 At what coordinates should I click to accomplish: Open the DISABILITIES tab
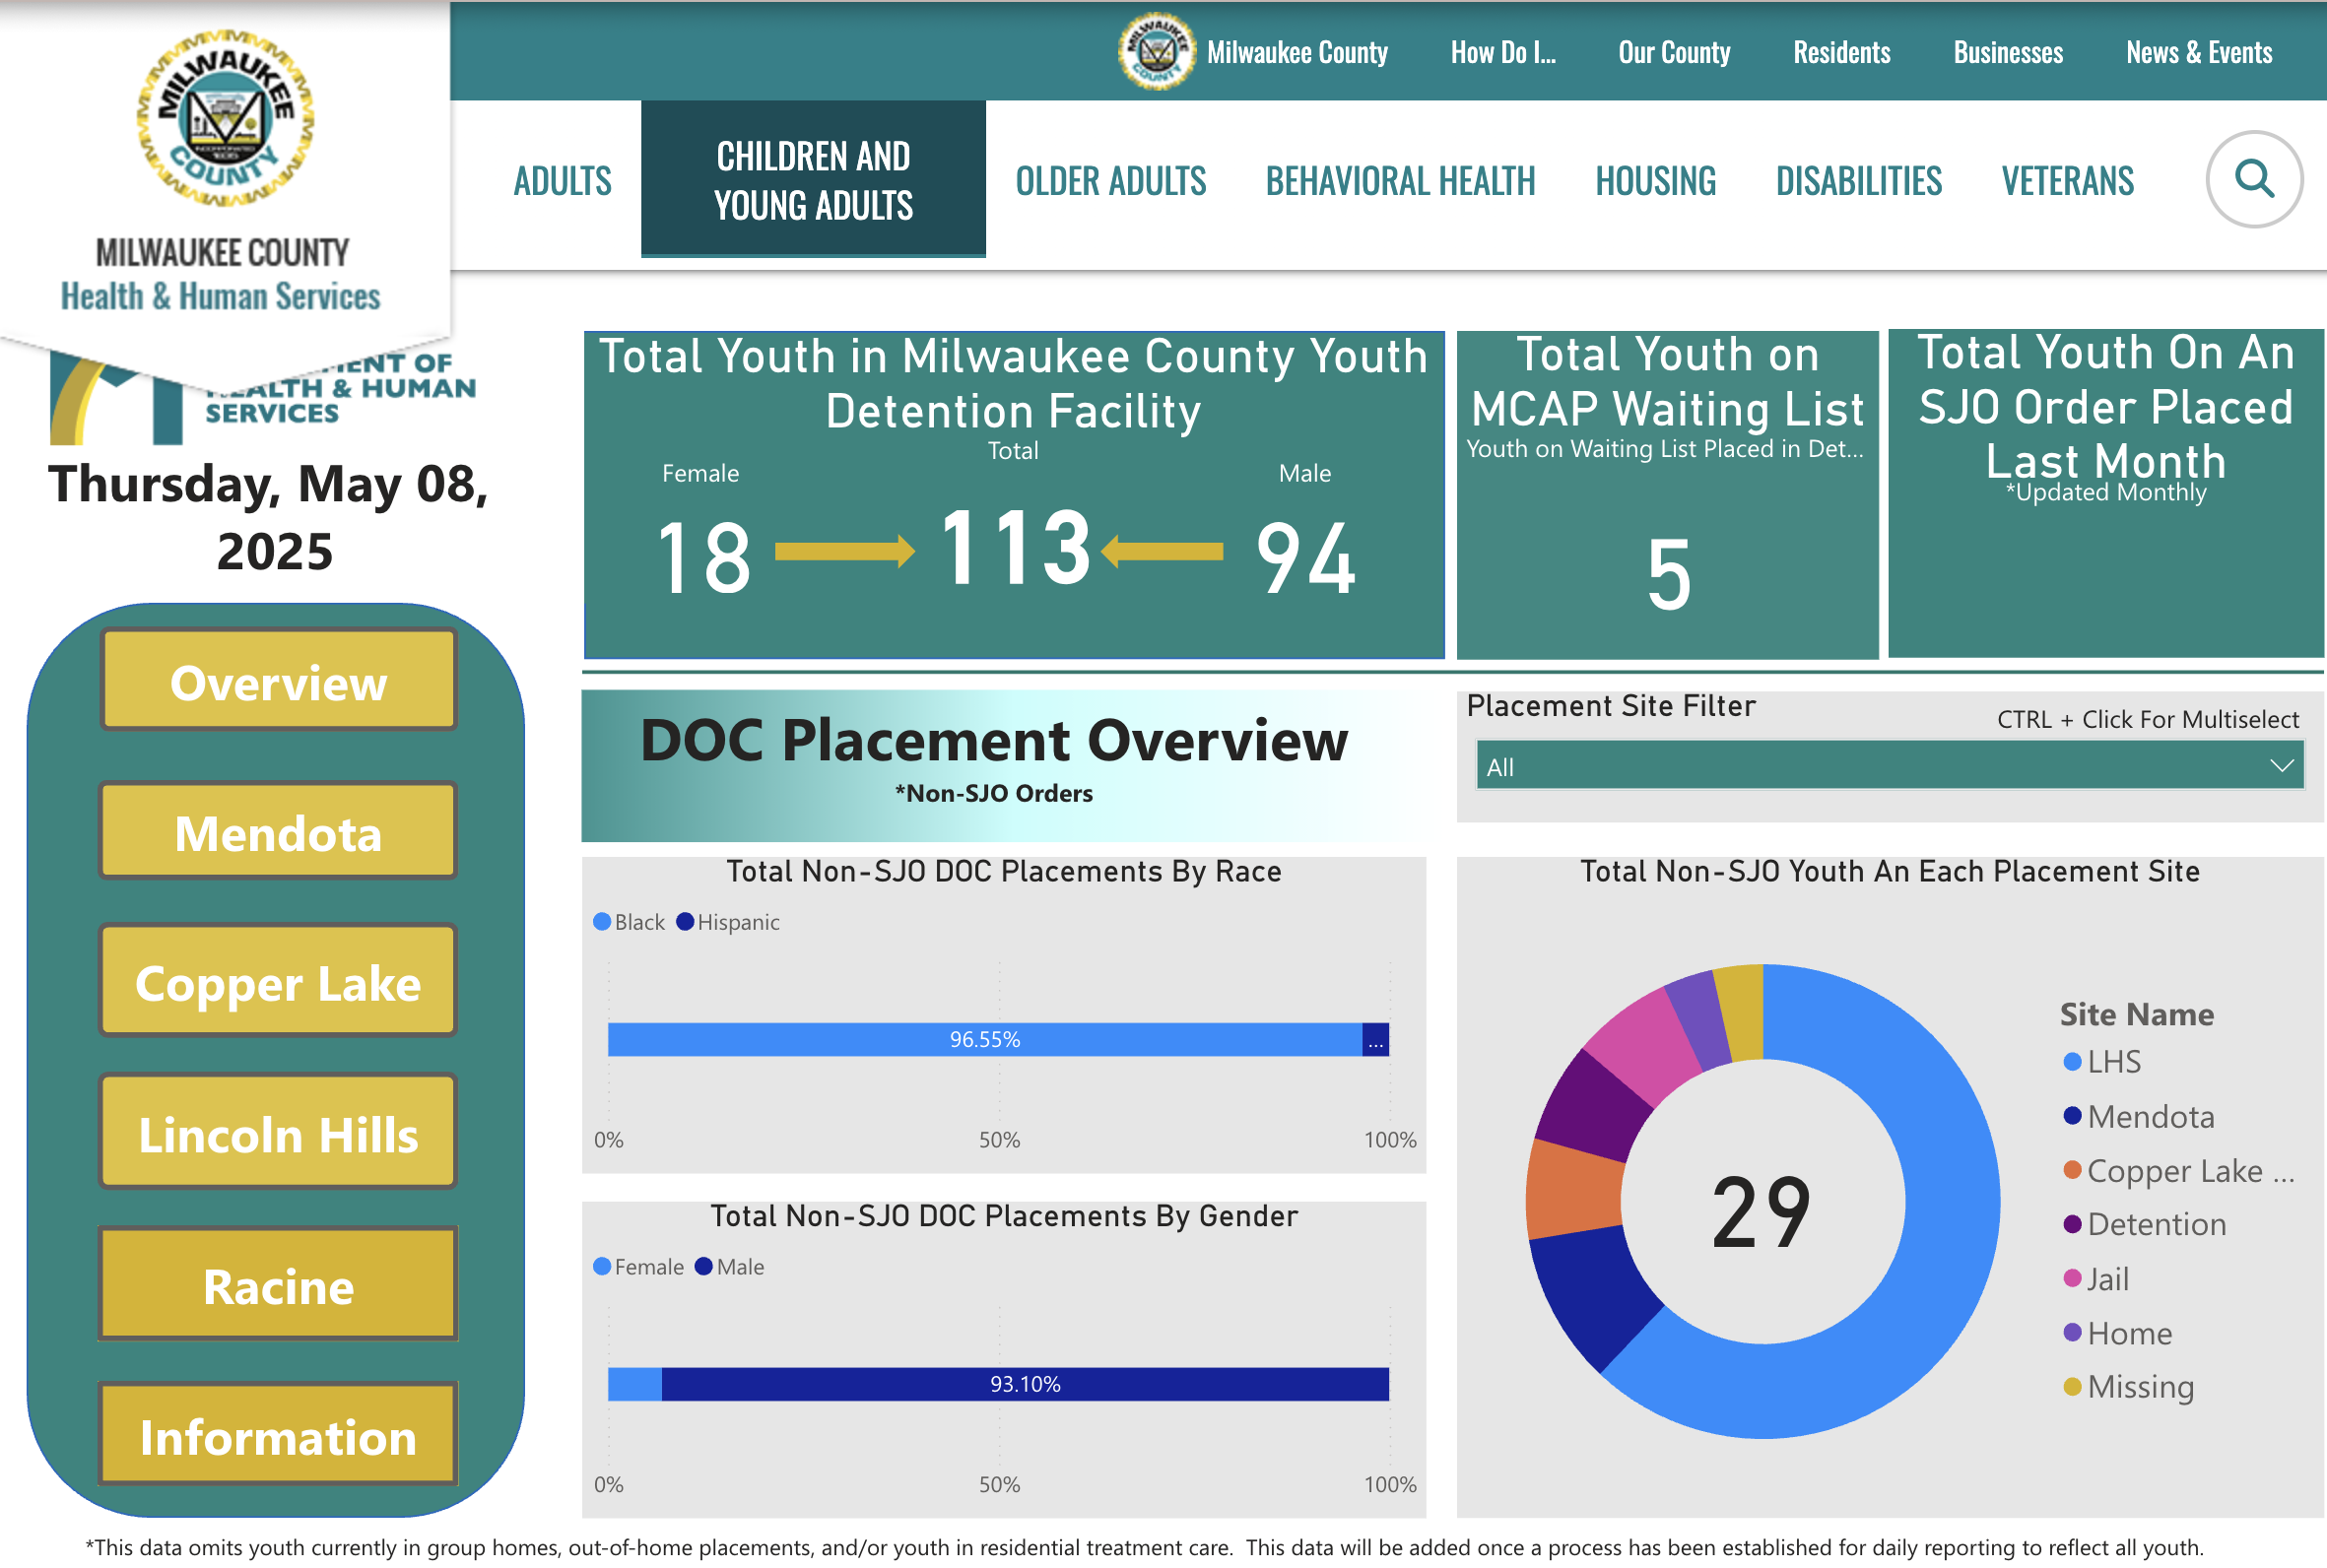coord(1859,182)
